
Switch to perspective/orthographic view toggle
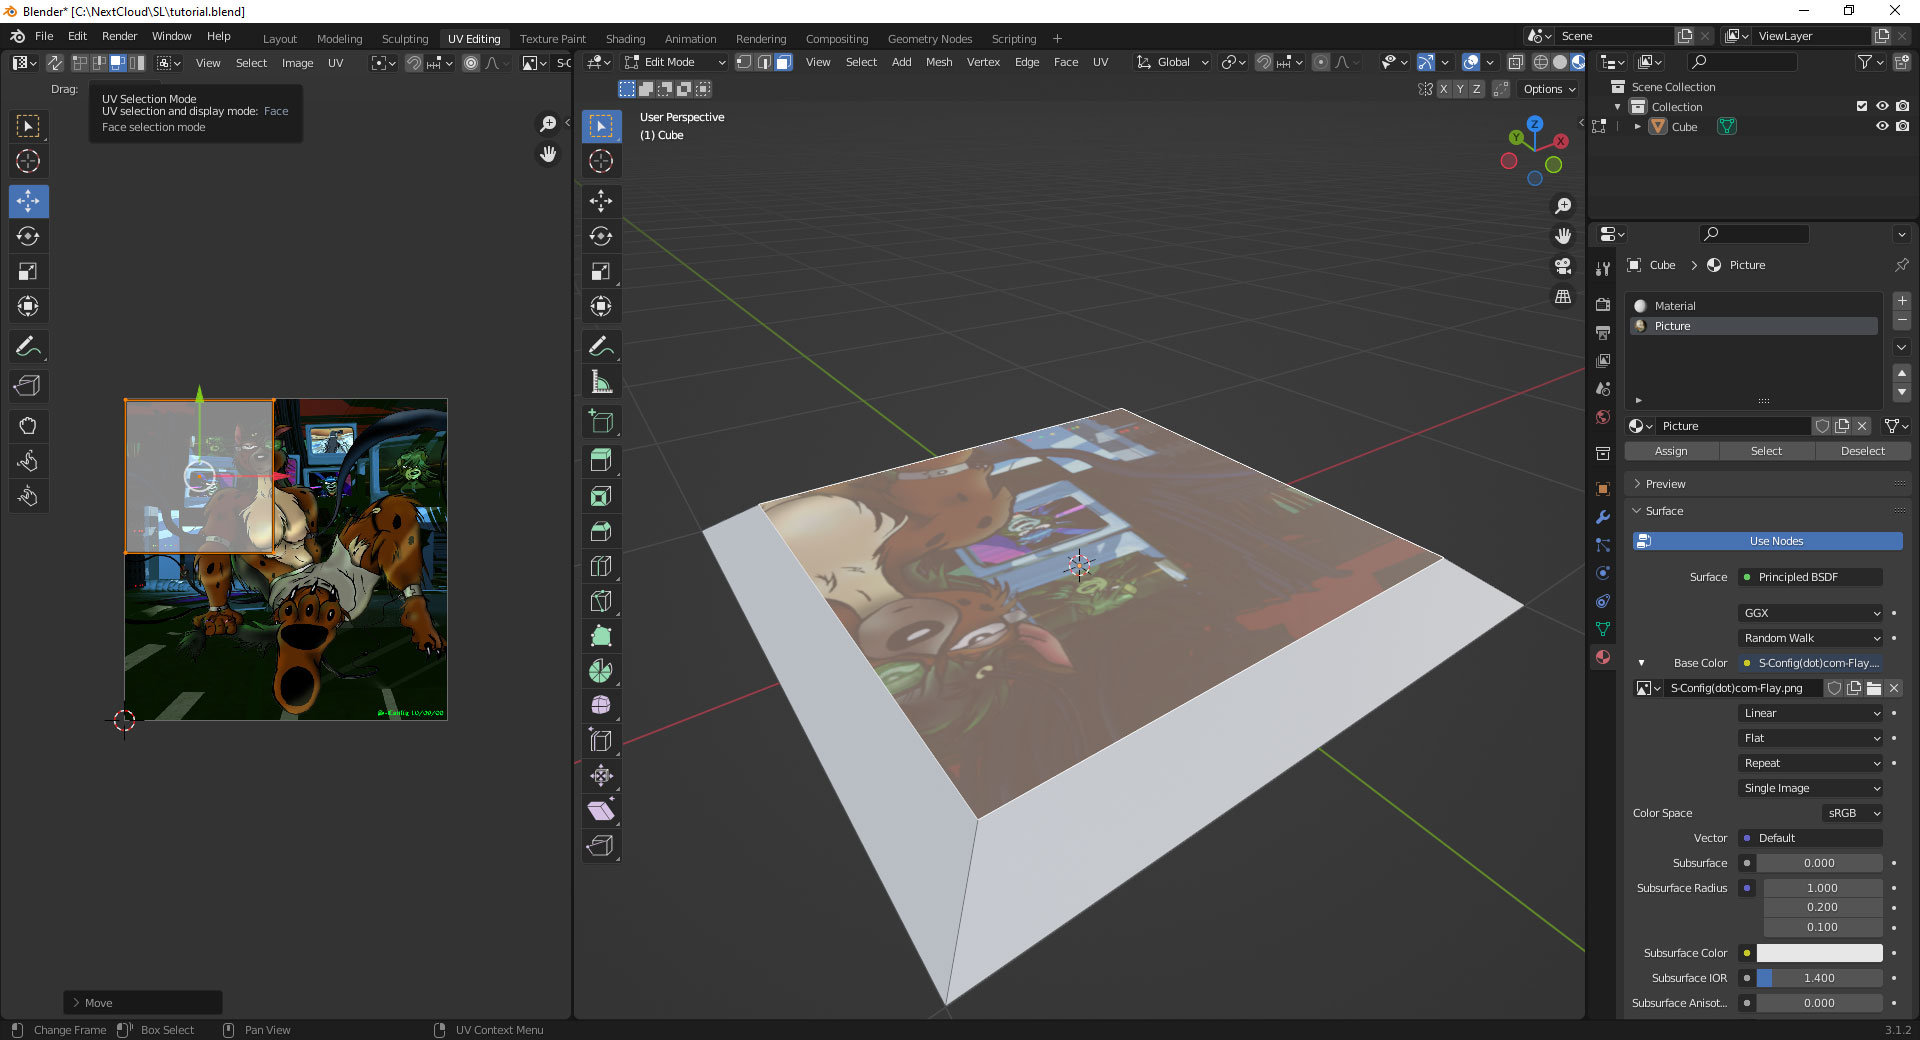click(x=1563, y=297)
